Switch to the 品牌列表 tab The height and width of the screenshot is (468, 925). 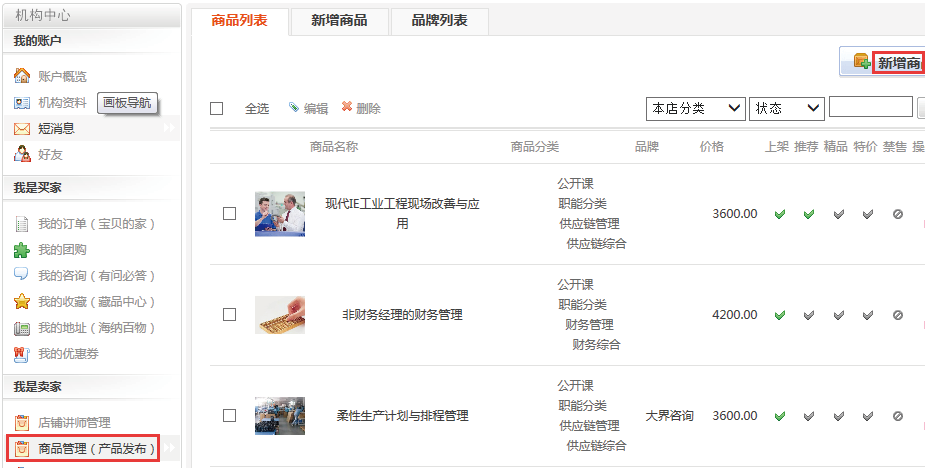[x=439, y=21]
